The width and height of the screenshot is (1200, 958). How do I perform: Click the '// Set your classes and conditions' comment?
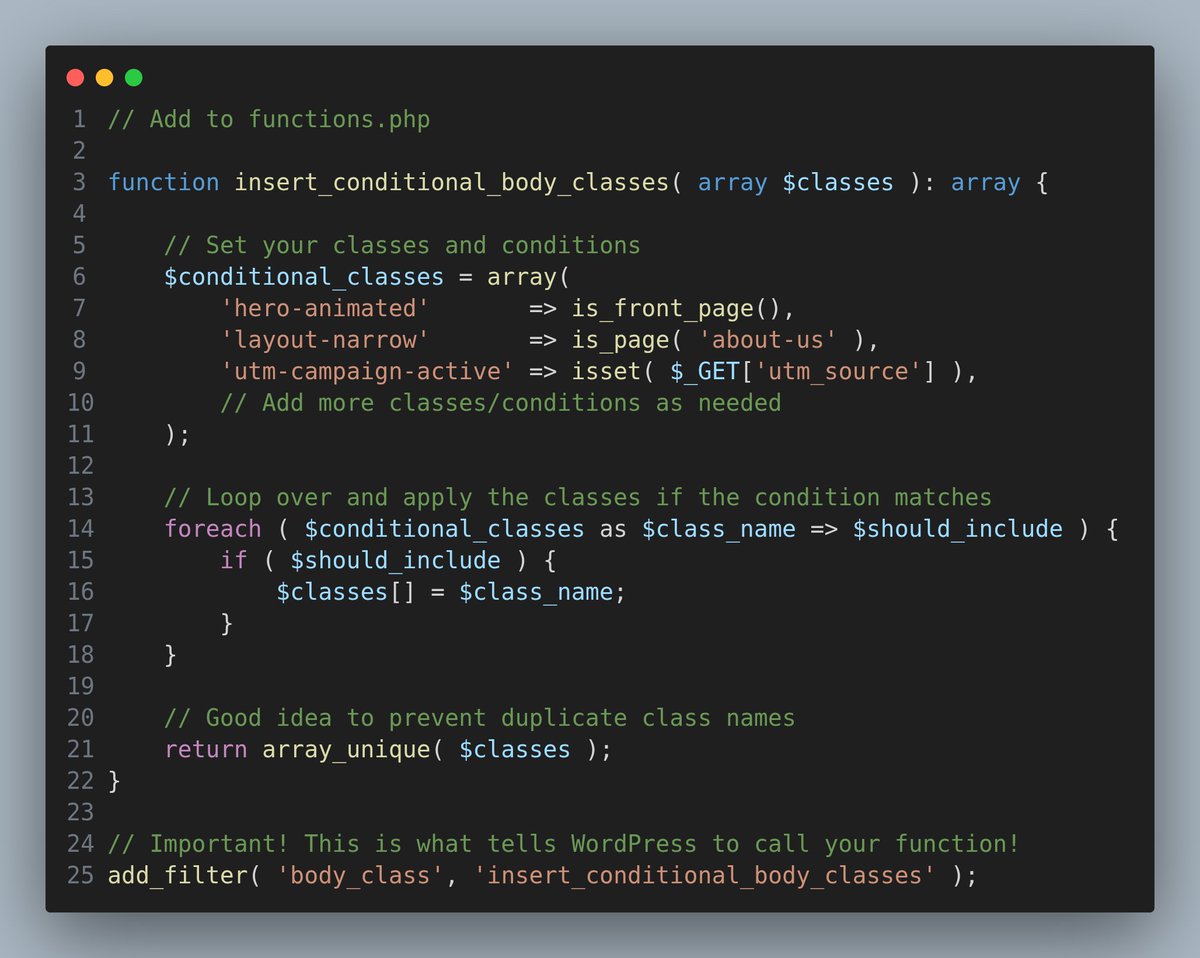402,246
